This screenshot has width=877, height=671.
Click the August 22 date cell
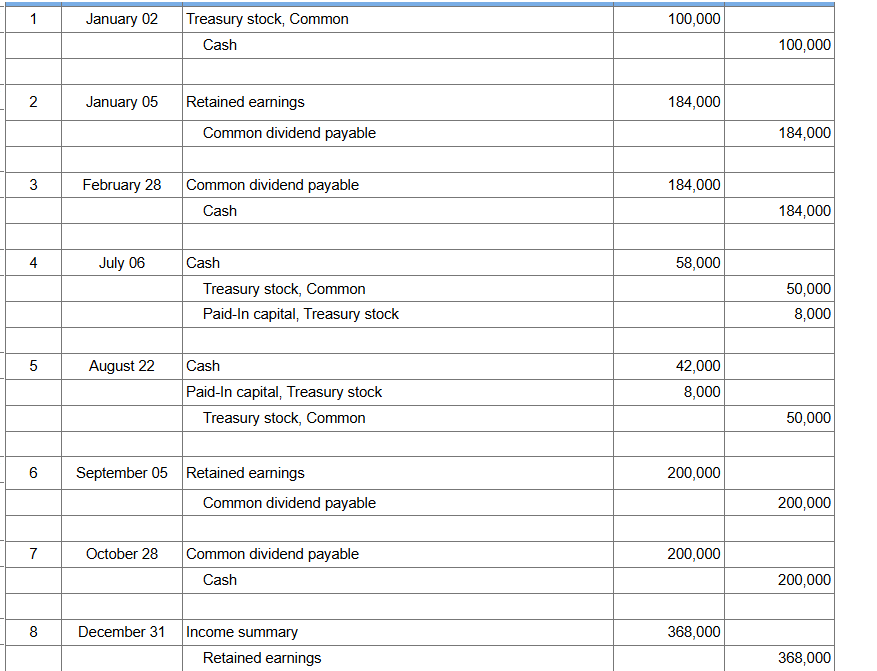click(121, 366)
